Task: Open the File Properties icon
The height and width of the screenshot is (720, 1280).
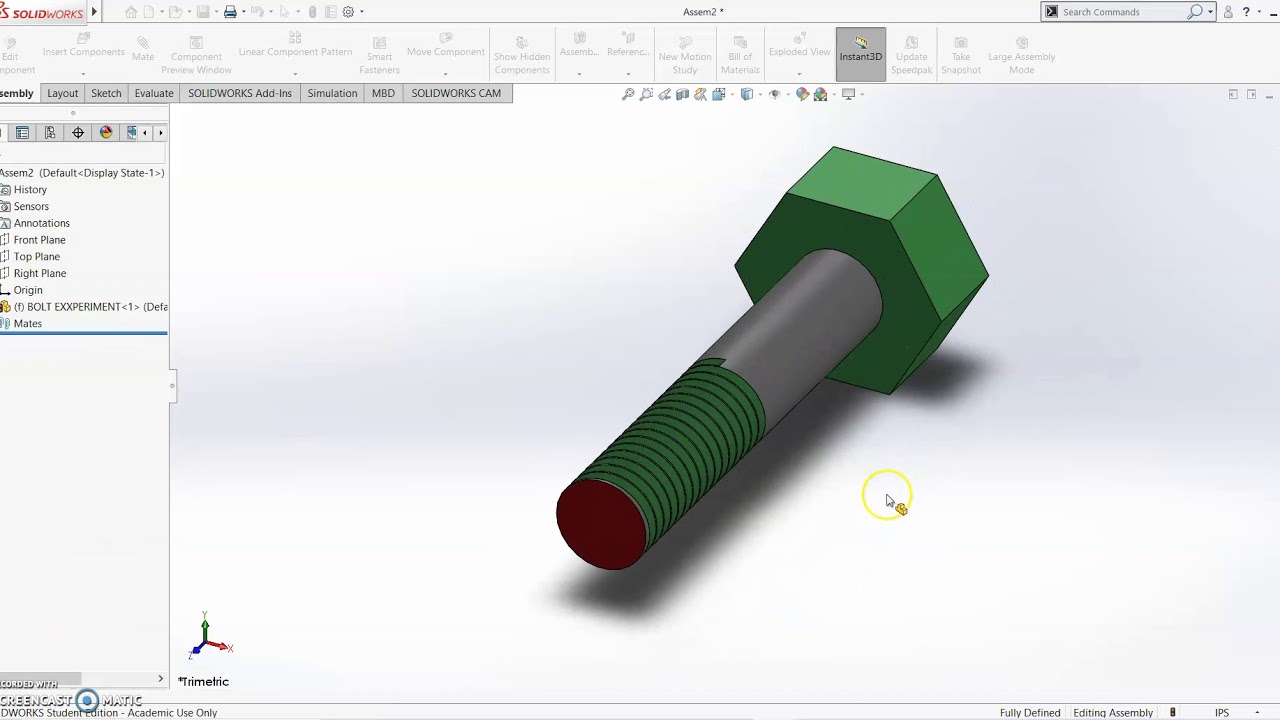Action: (330, 12)
